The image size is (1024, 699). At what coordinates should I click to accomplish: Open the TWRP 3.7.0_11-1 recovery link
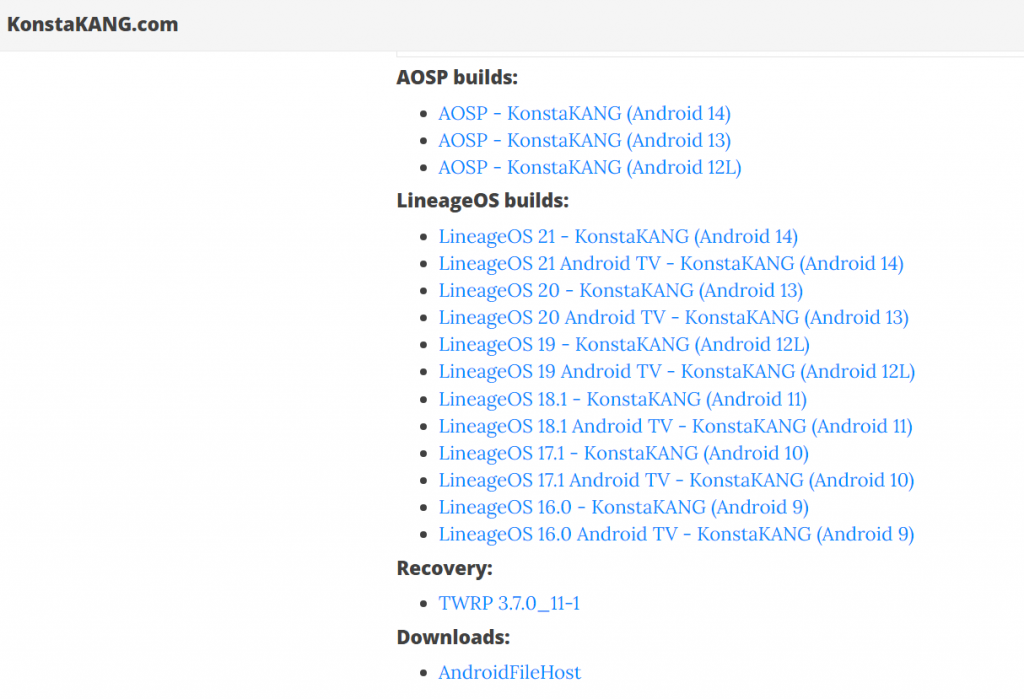[x=509, y=603]
